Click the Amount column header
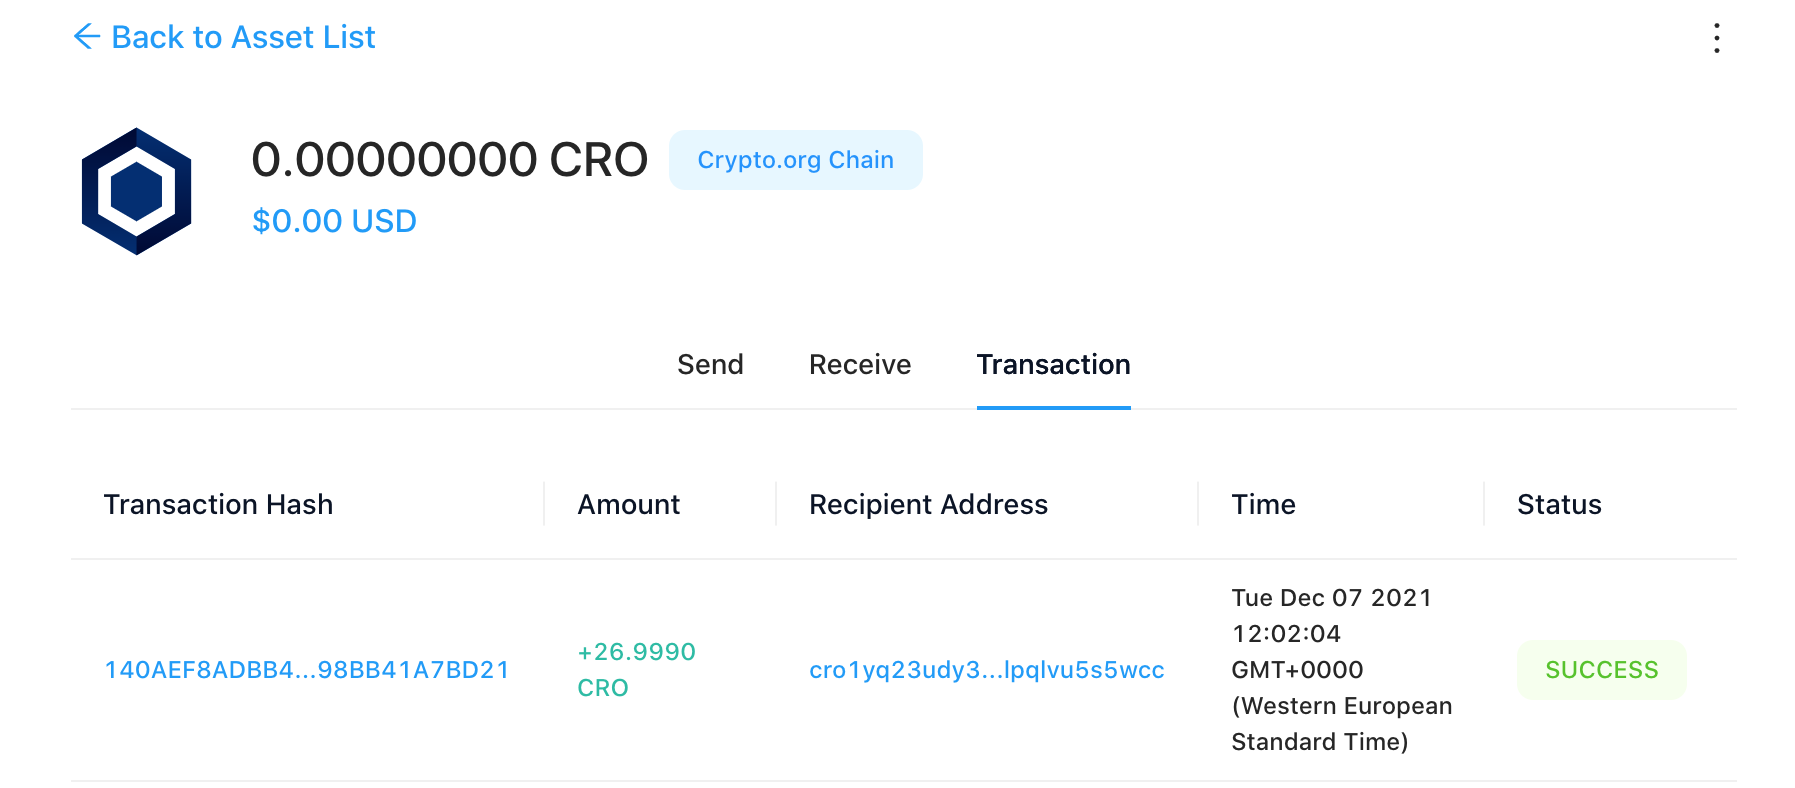 click(628, 504)
